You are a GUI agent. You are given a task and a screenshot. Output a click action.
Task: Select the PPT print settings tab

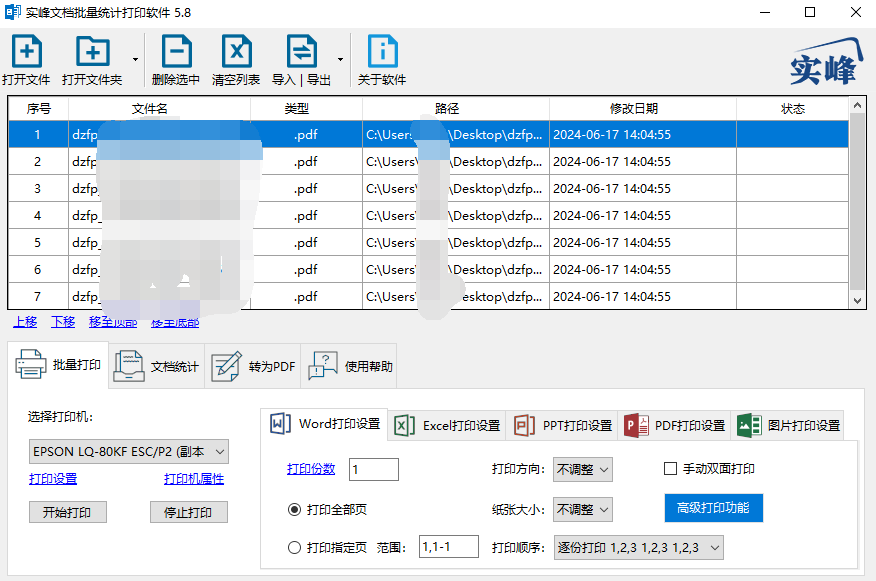[563, 426]
